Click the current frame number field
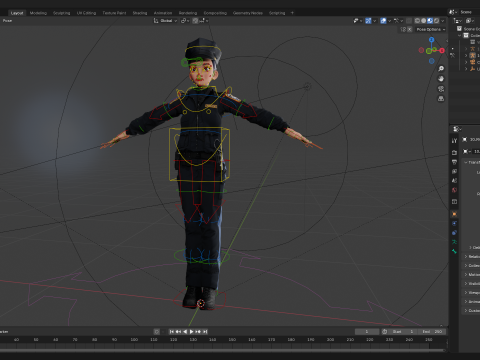This screenshot has width=480, height=360. coord(367,332)
